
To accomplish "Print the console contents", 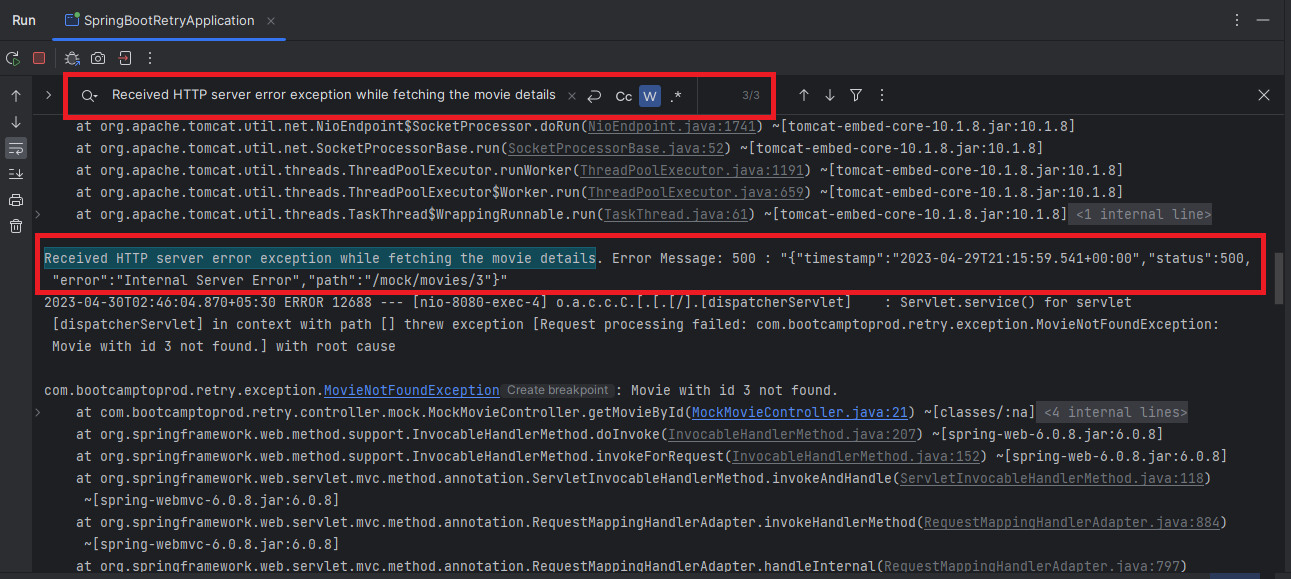I will (16, 198).
